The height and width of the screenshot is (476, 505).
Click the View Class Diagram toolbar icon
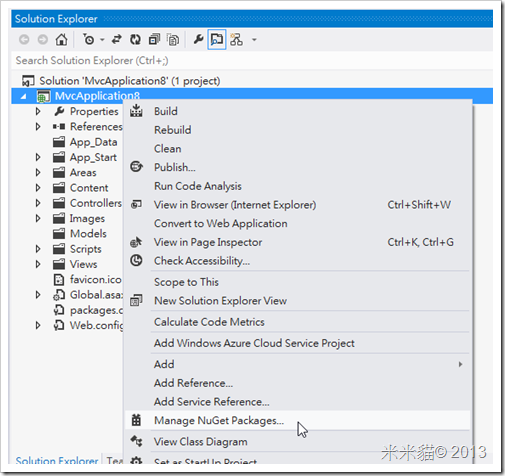[236, 40]
